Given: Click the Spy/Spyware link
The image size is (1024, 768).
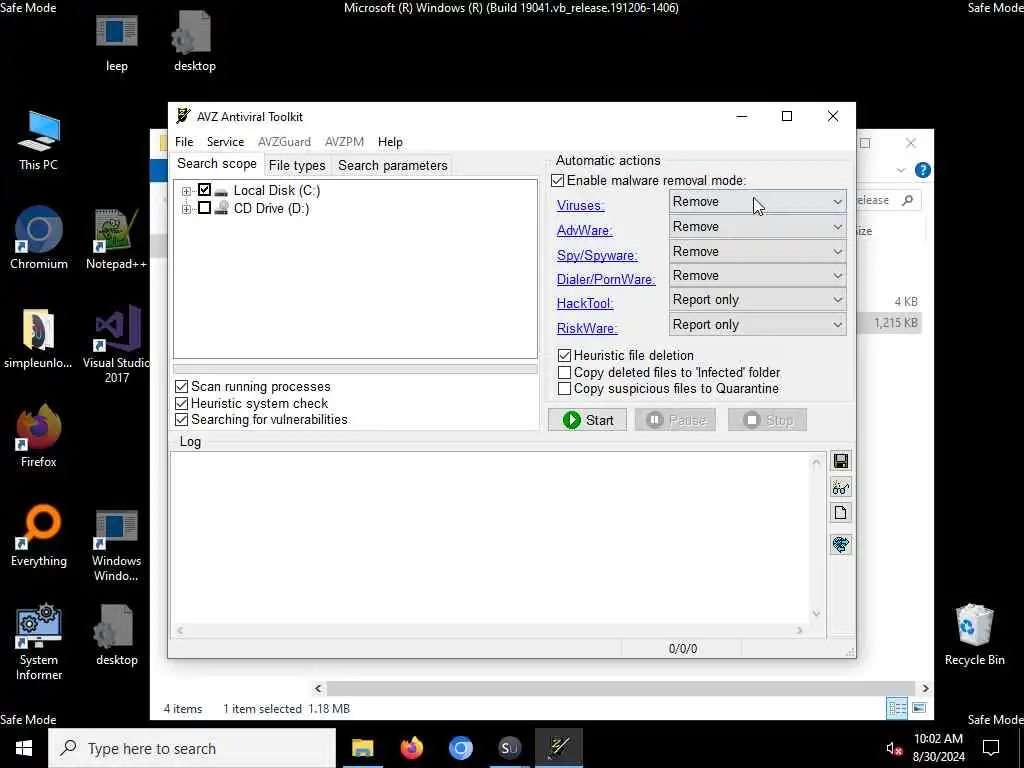Looking at the screenshot, I should click(597, 255).
